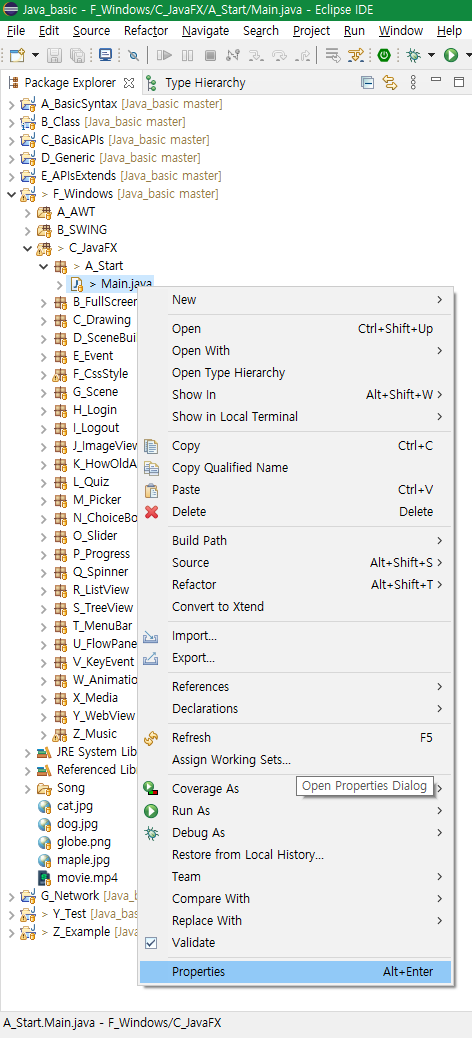The width and height of the screenshot is (472, 1038).
Task: Click the Paste clipboard icon
Action: pyautogui.click(x=152, y=490)
